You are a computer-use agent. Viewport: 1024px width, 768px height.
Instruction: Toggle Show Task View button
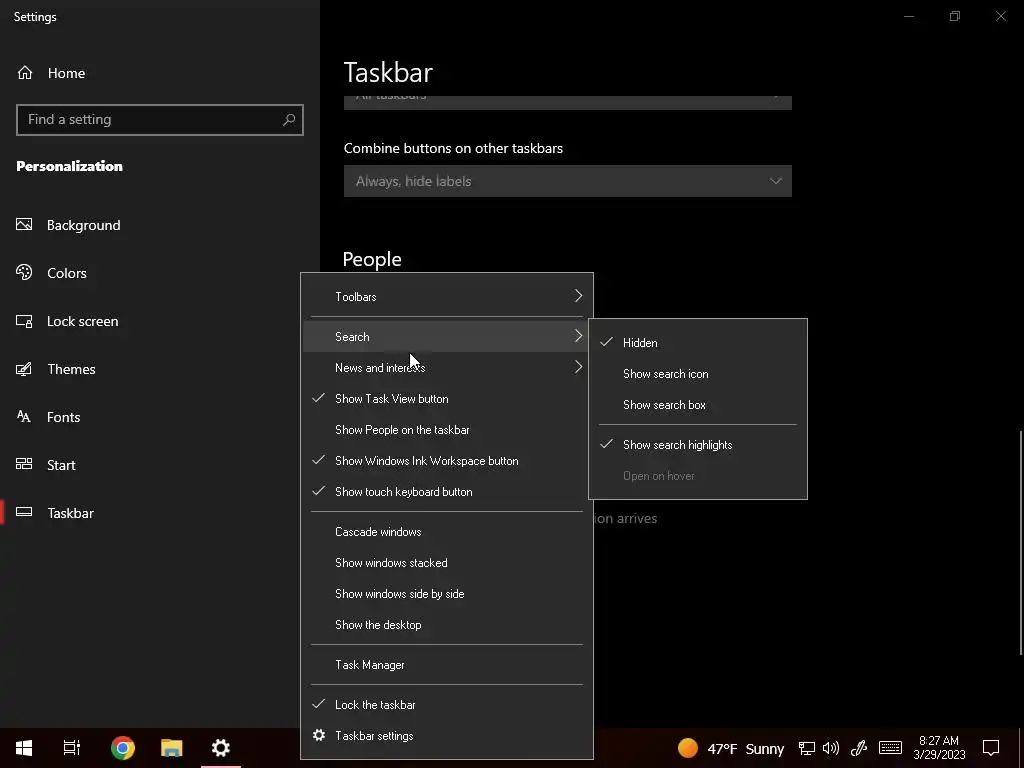tap(447, 399)
